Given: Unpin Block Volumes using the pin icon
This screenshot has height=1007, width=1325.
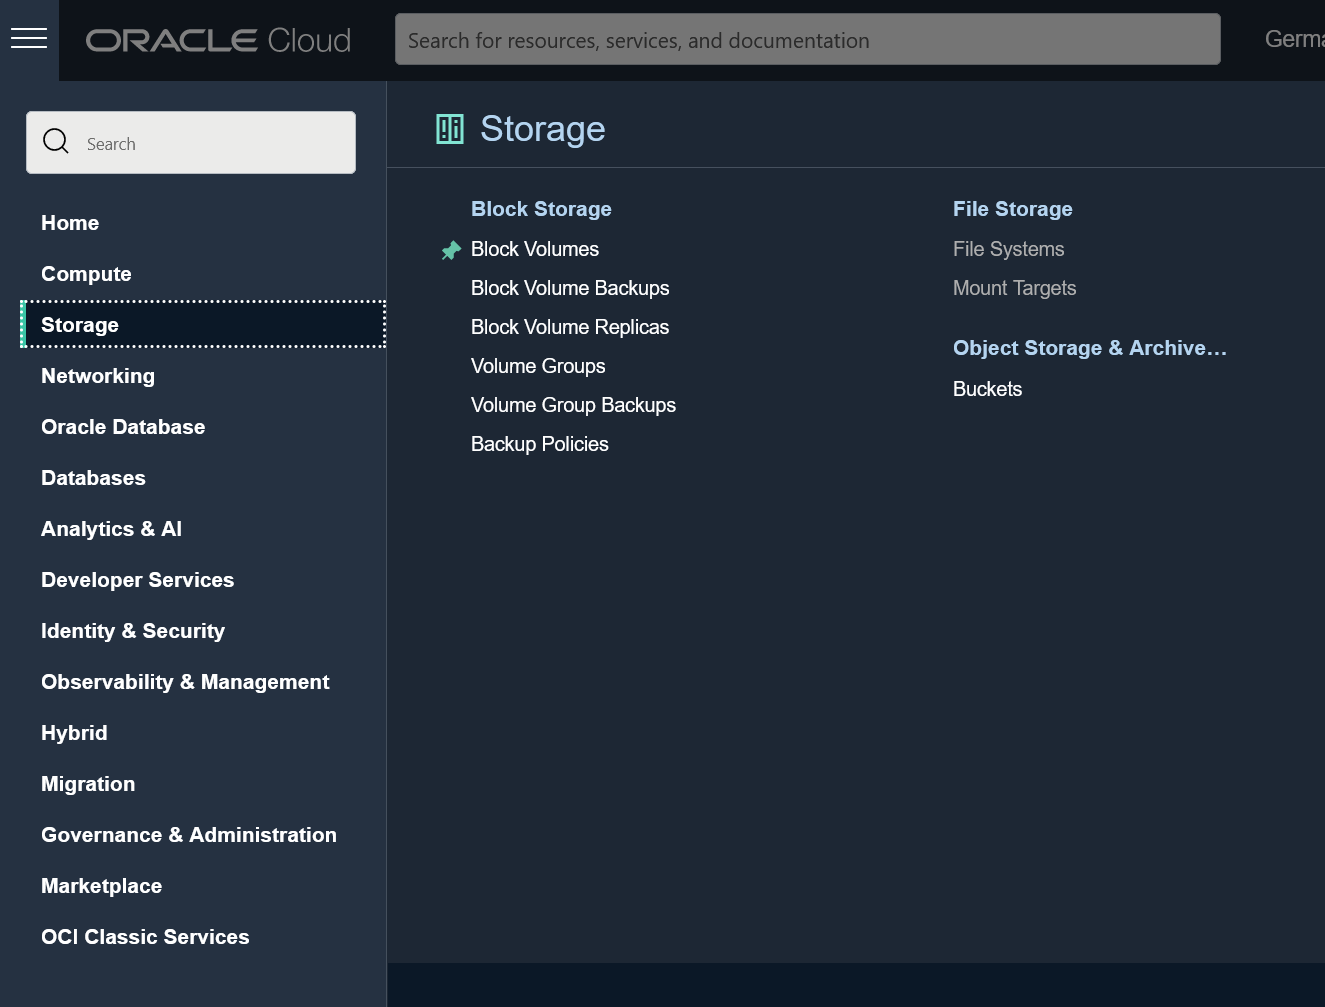Looking at the screenshot, I should (x=451, y=250).
